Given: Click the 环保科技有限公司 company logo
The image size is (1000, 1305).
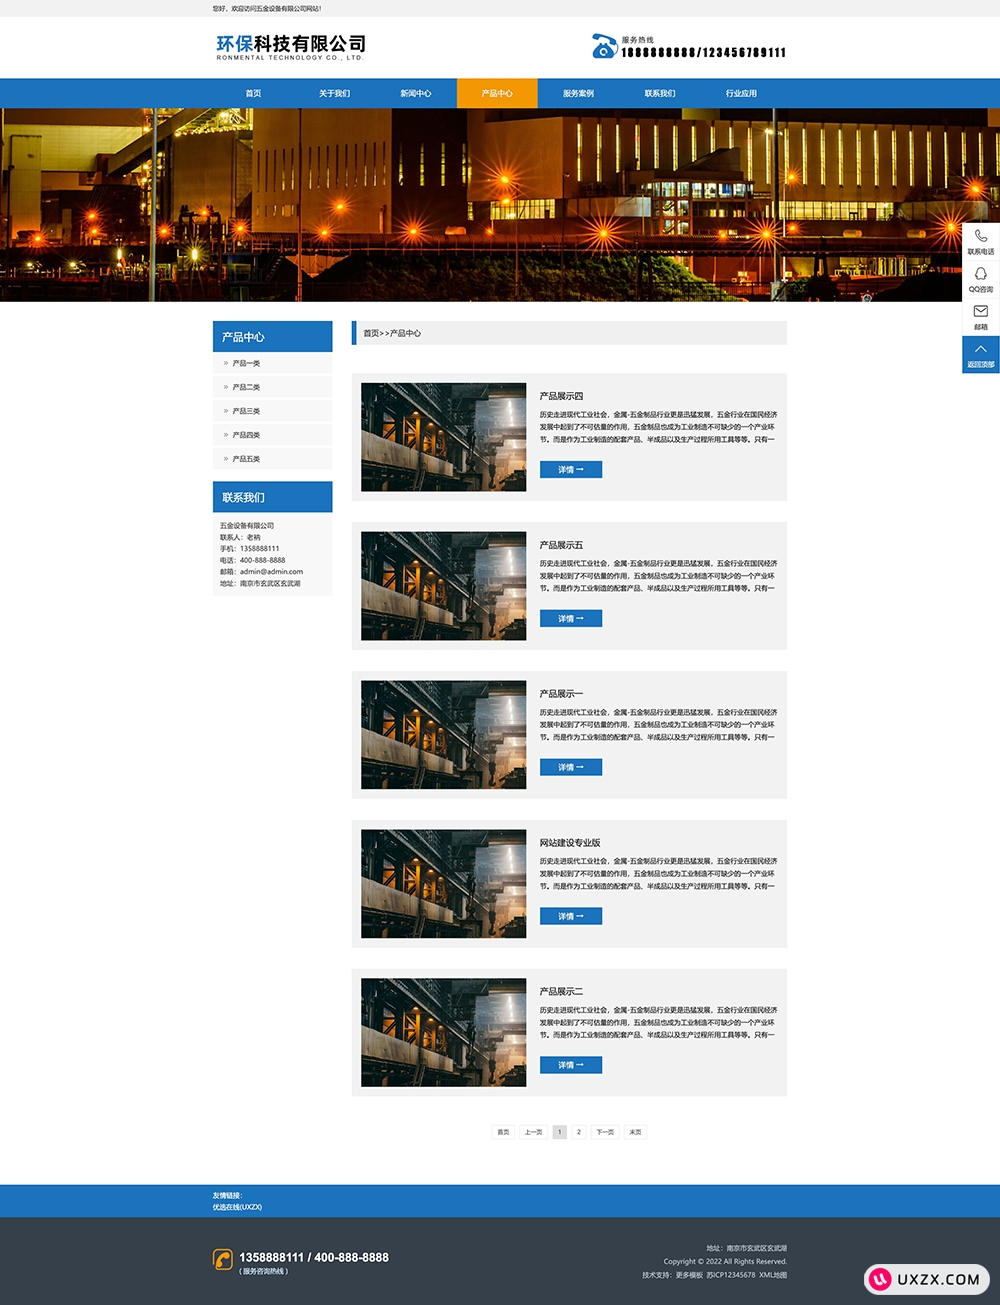Looking at the screenshot, I should (290, 46).
